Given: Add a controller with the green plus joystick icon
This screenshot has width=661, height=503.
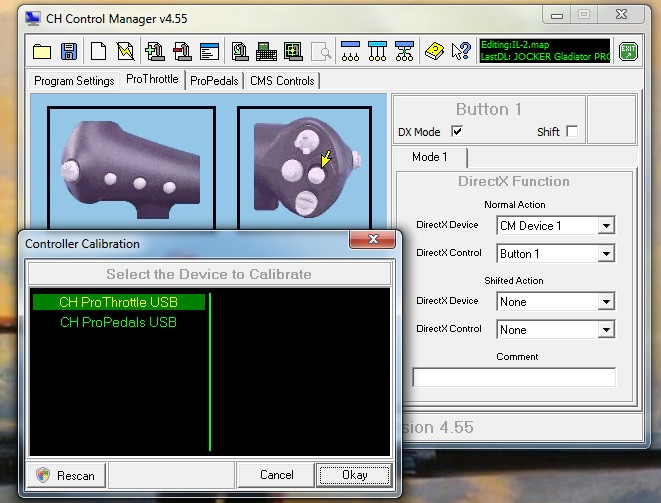Looking at the screenshot, I should 155,51.
